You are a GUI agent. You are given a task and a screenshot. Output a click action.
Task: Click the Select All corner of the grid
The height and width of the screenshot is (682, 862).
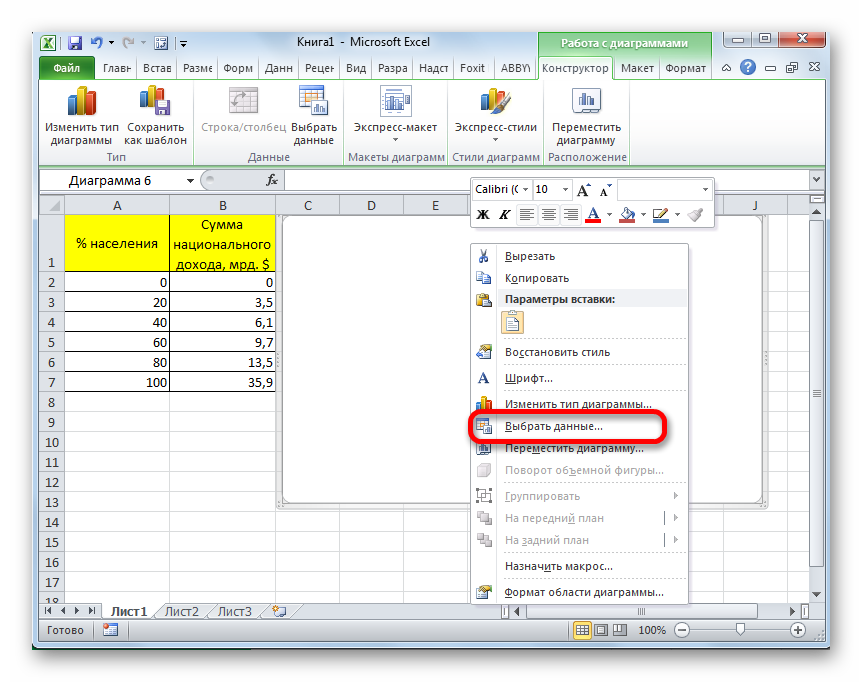(x=53, y=206)
